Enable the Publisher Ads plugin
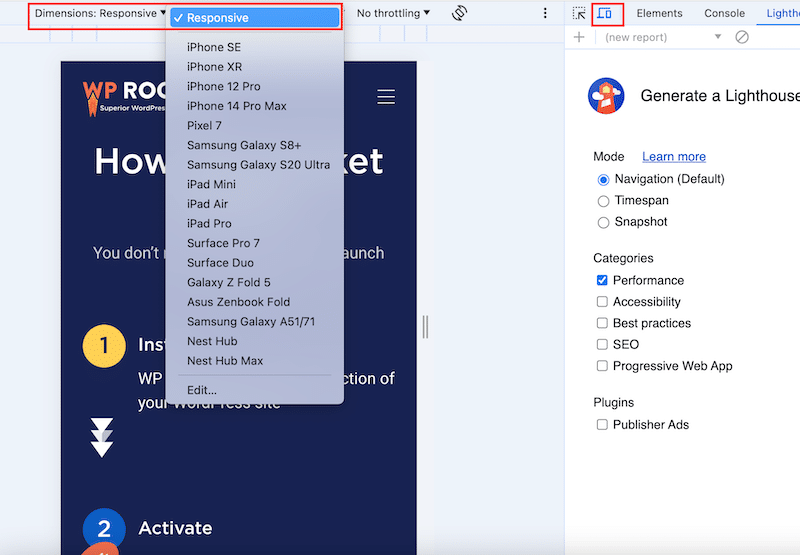 pyautogui.click(x=602, y=424)
